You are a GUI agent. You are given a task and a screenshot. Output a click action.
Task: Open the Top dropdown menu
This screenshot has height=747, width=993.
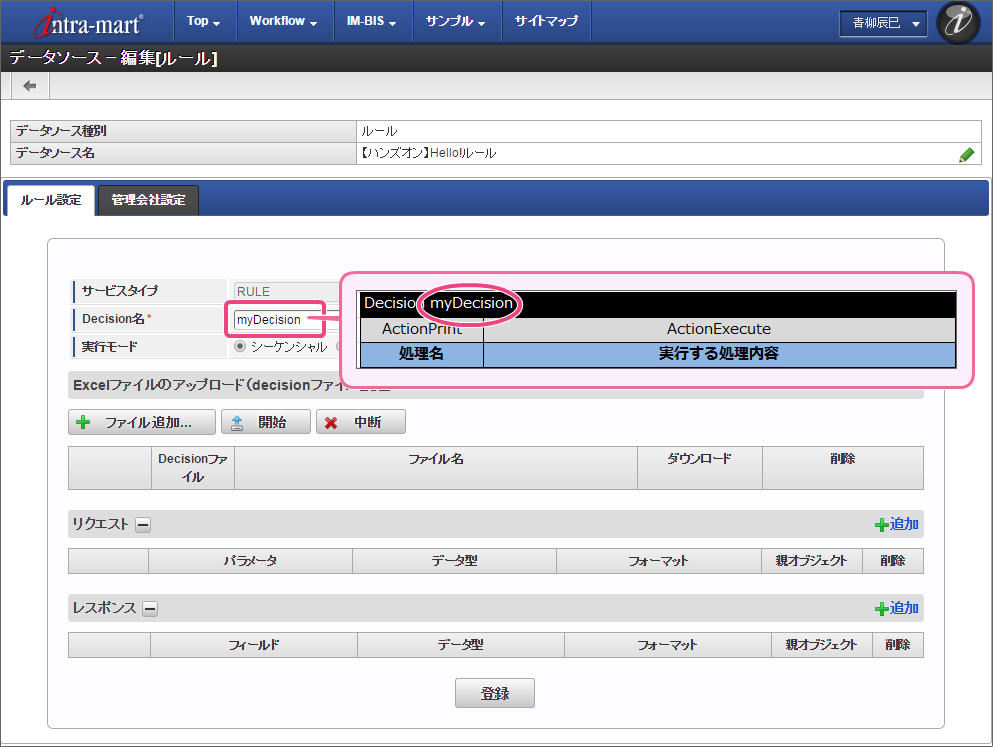click(x=204, y=21)
